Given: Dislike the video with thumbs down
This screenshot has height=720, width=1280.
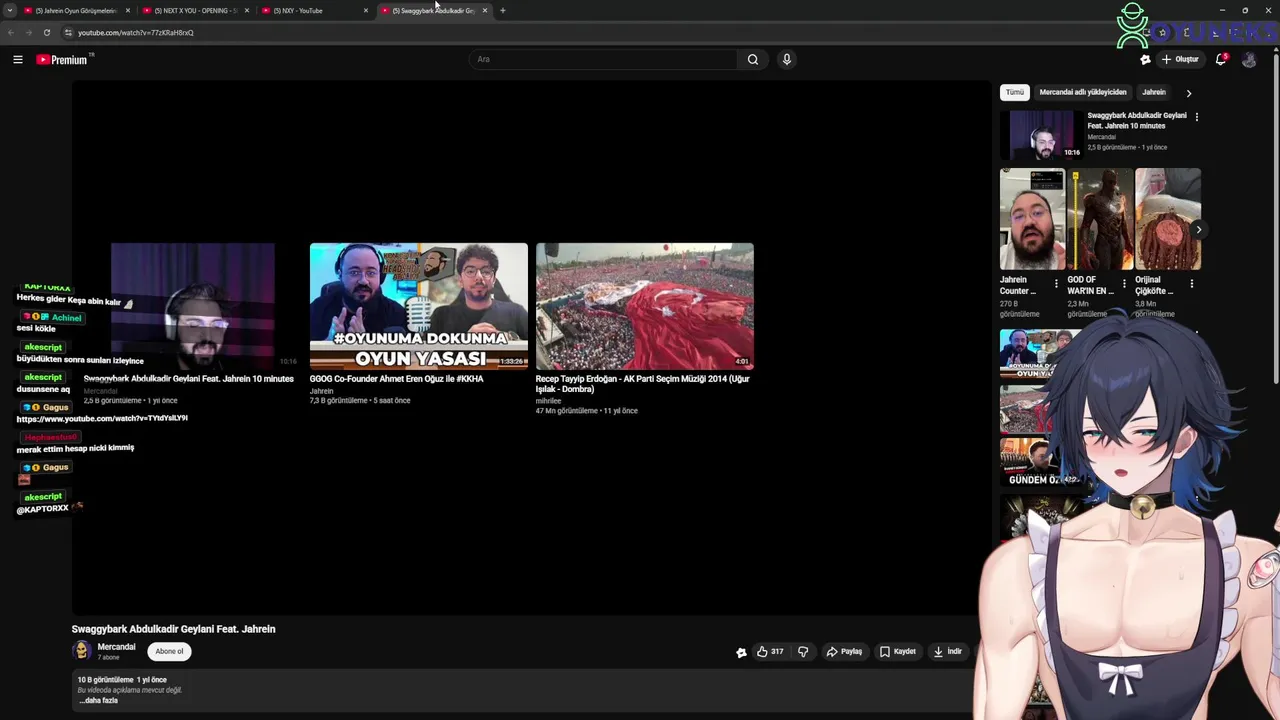Looking at the screenshot, I should (803, 652).
